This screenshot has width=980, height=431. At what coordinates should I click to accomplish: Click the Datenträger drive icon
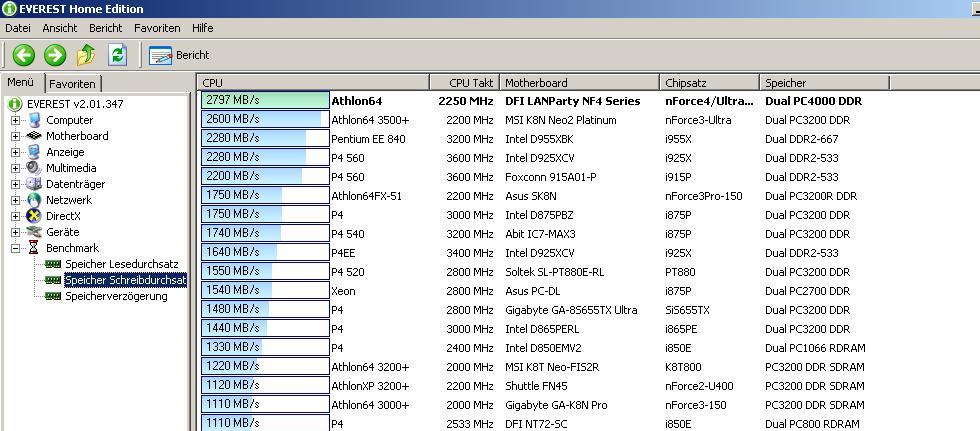[34, 184]
